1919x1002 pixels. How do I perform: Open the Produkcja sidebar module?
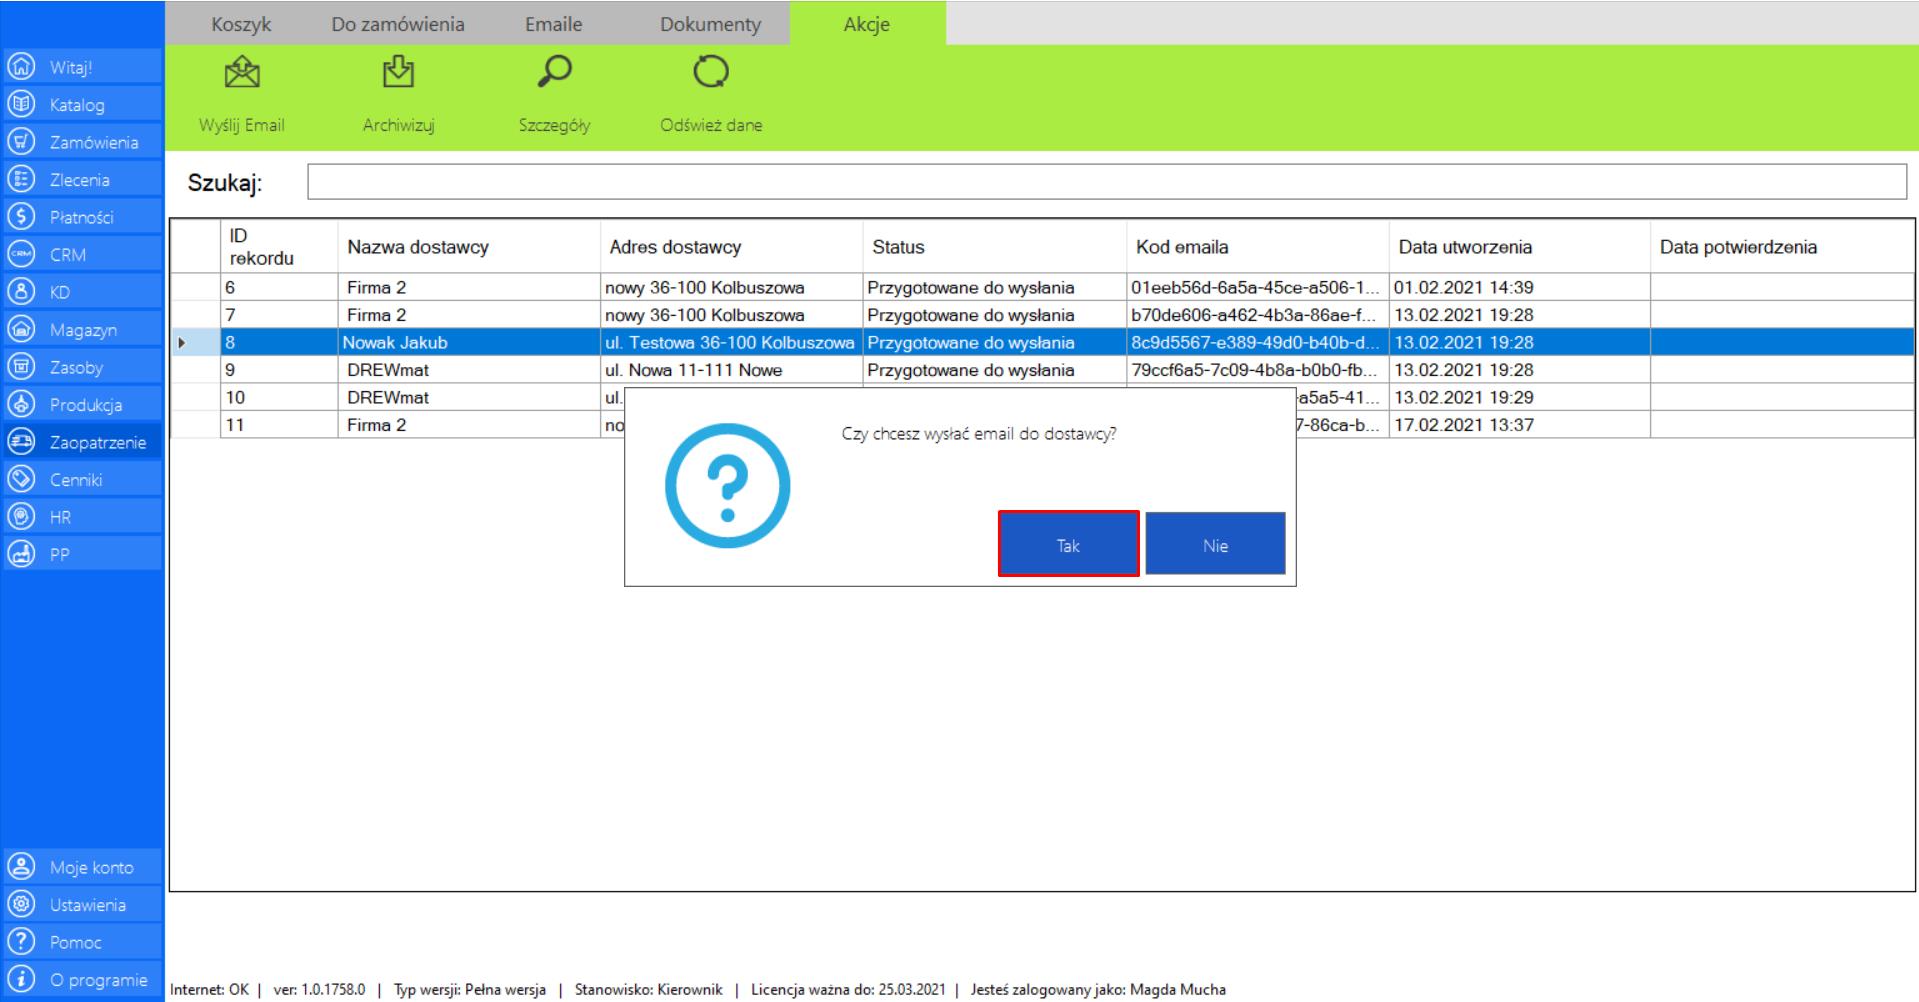click(x=81, y=405)
